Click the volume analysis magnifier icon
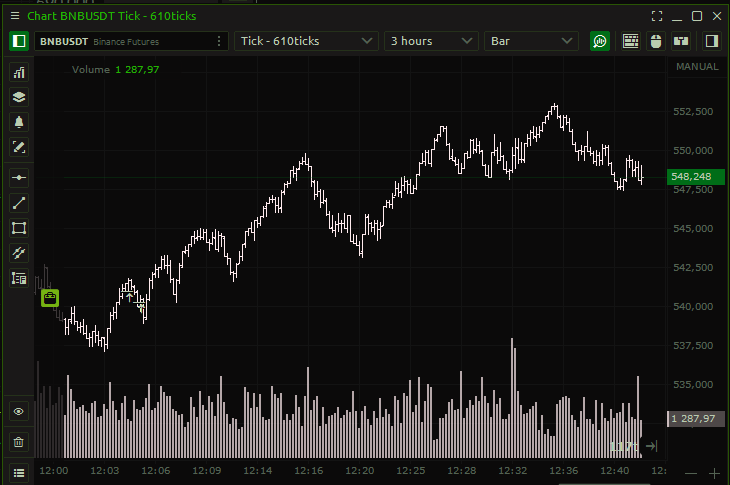Screen dimensions: 730x485 coord(600,41)
